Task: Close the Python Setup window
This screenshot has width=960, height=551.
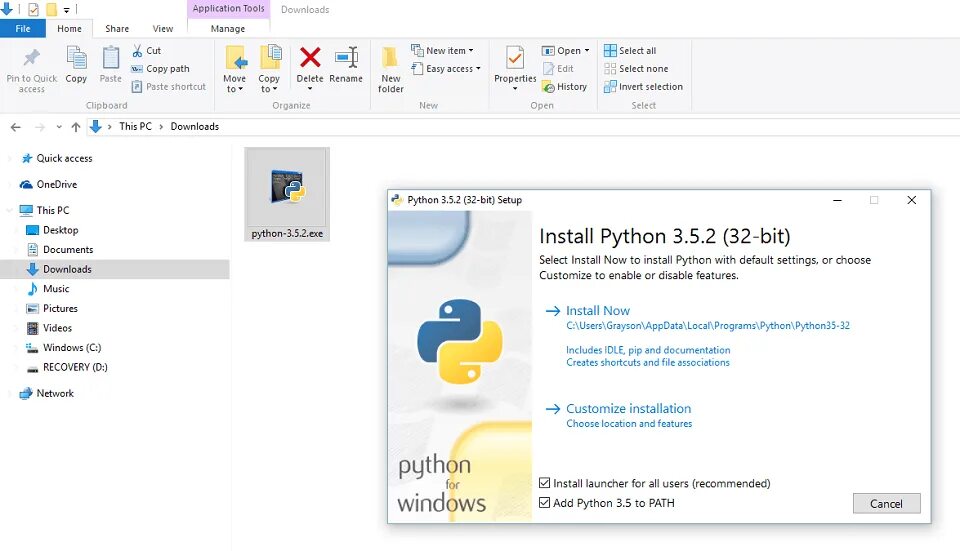Action: (912, 200)
